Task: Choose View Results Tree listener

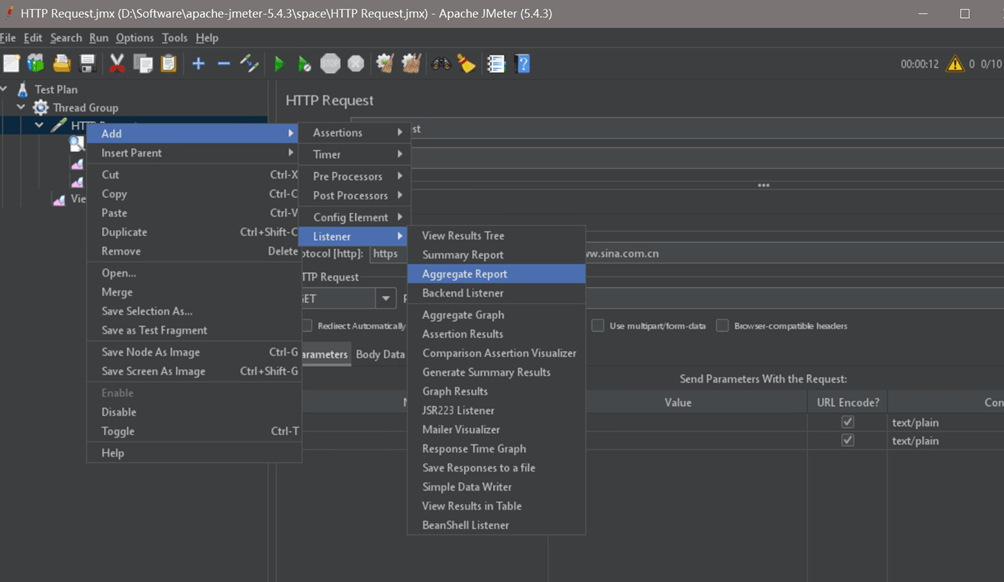Action: pyautogui.click(x=463, y=236)
